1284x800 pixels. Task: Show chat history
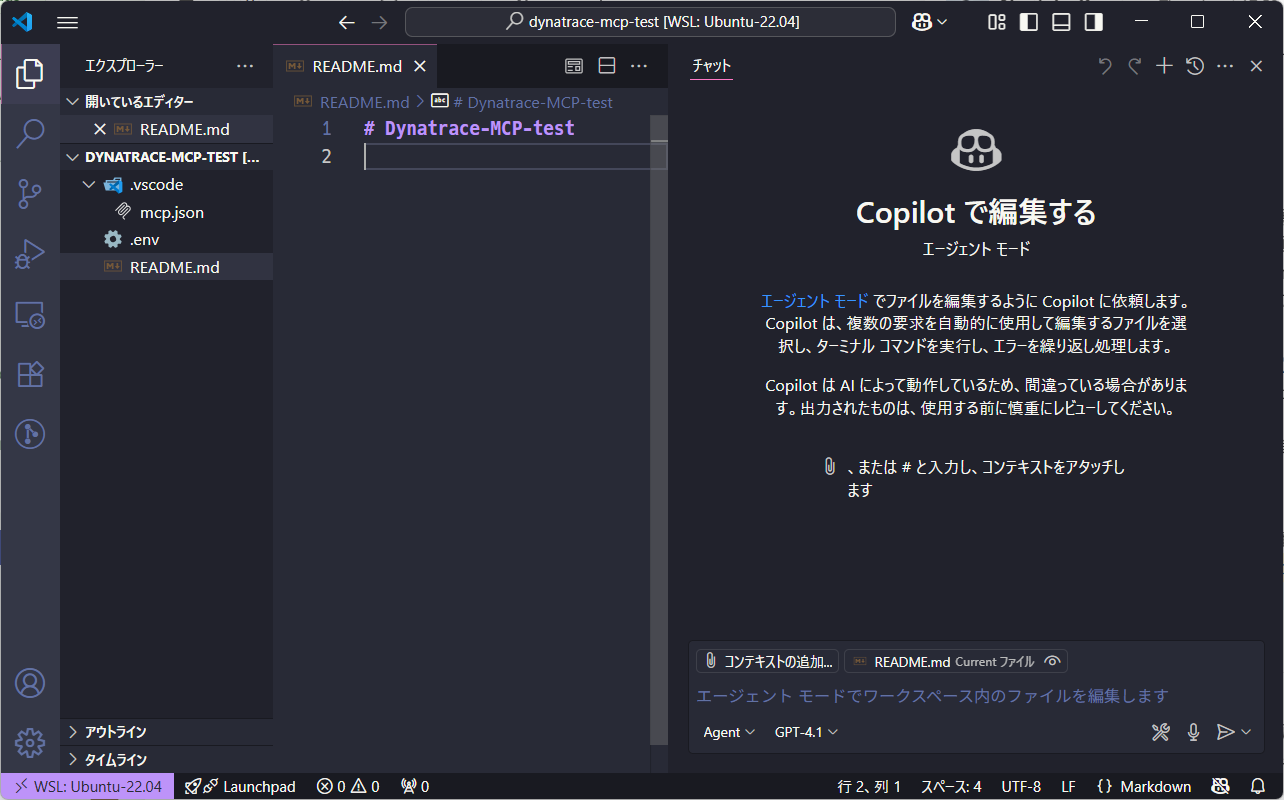(x=1195, y=66)
